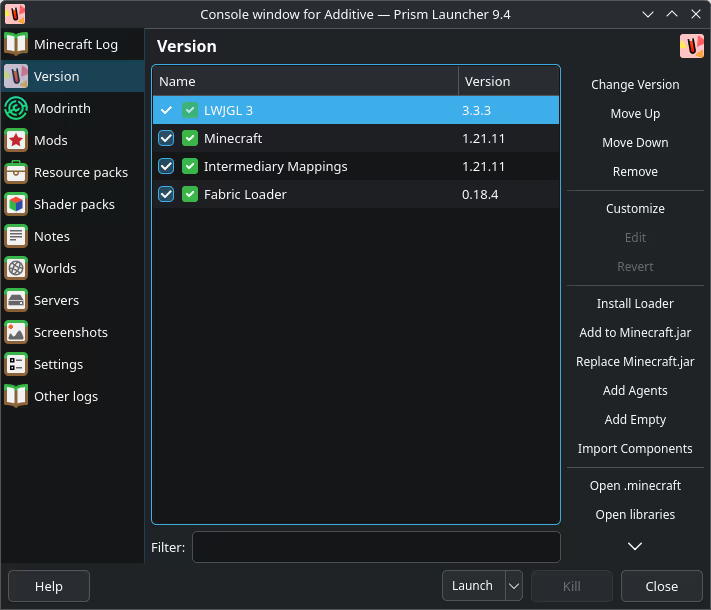Open the Worlds globe icon

[x=16, y=268]
